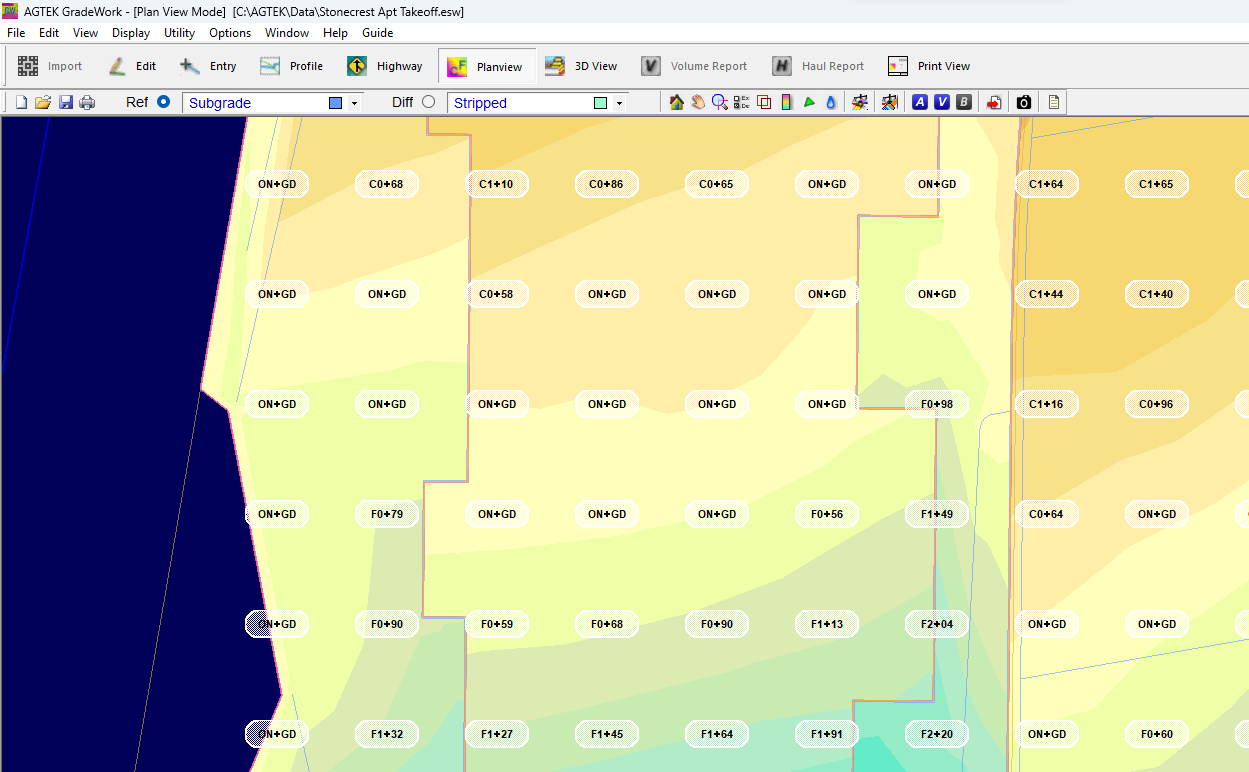
Task: Click the blue 'V' toolbar icon
Action: (x=942, y=102)
